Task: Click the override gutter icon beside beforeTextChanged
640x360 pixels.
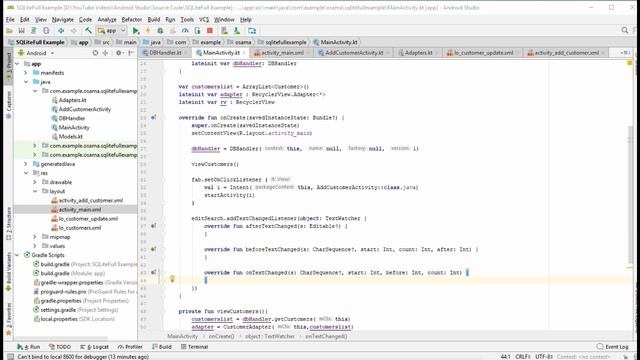Action: point(153,249)
